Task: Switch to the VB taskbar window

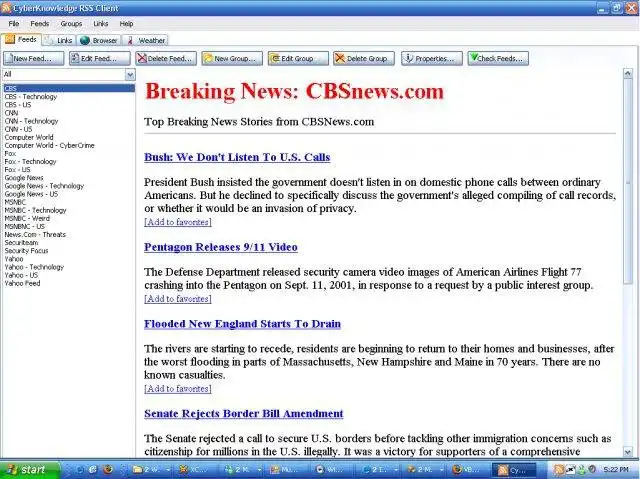Action: coord(467,470)
